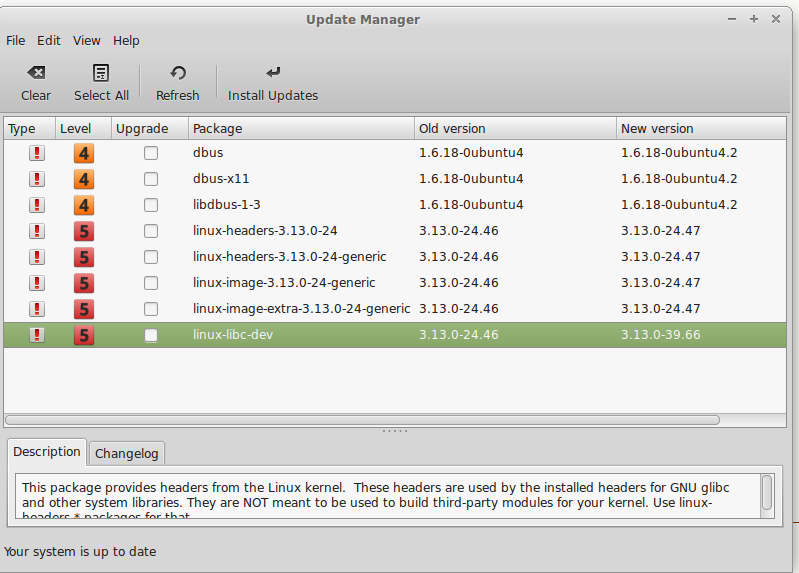
Task: Click the Clear toolbar icon
Action: pos(36,72)
